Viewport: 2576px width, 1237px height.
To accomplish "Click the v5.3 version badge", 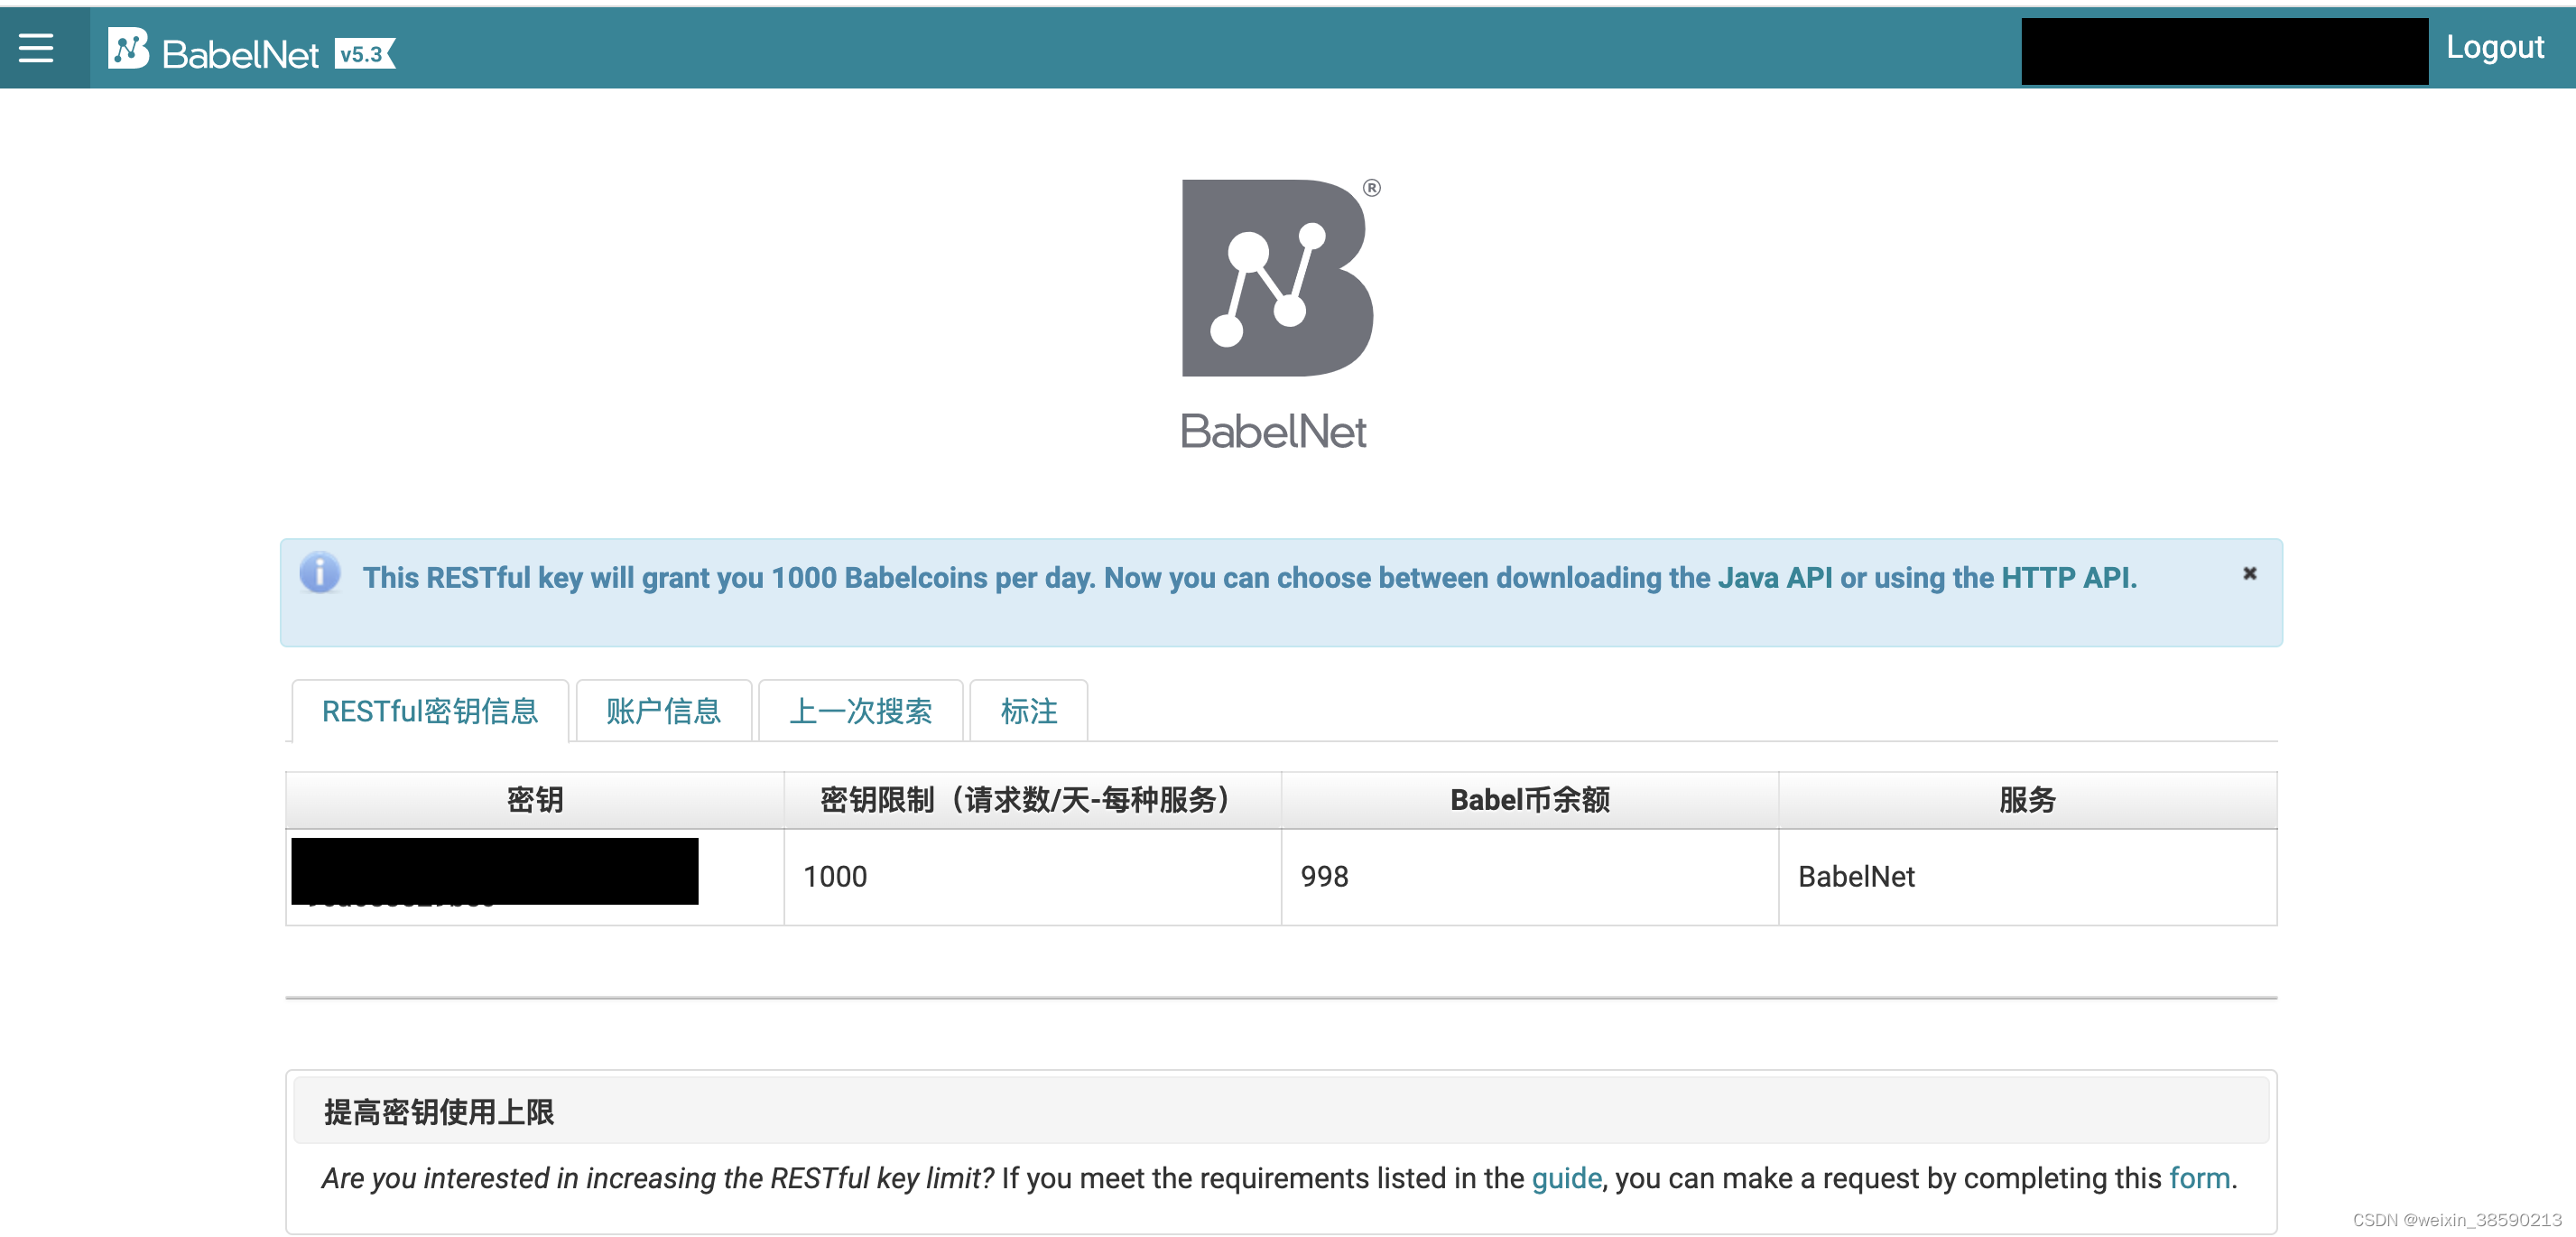I will [364, 54].
